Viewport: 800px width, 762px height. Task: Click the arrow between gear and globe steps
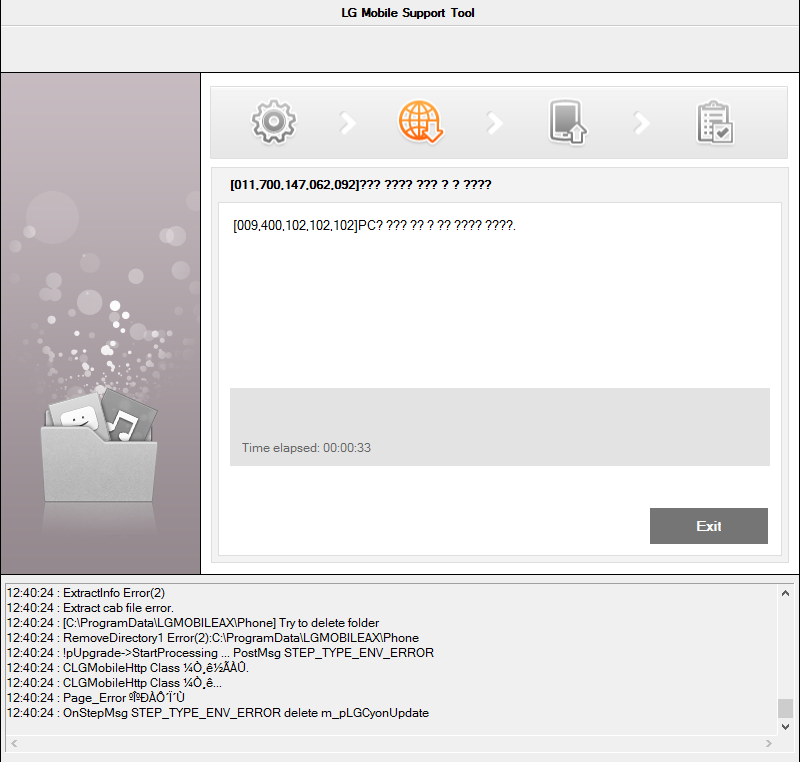pos(347,123)
